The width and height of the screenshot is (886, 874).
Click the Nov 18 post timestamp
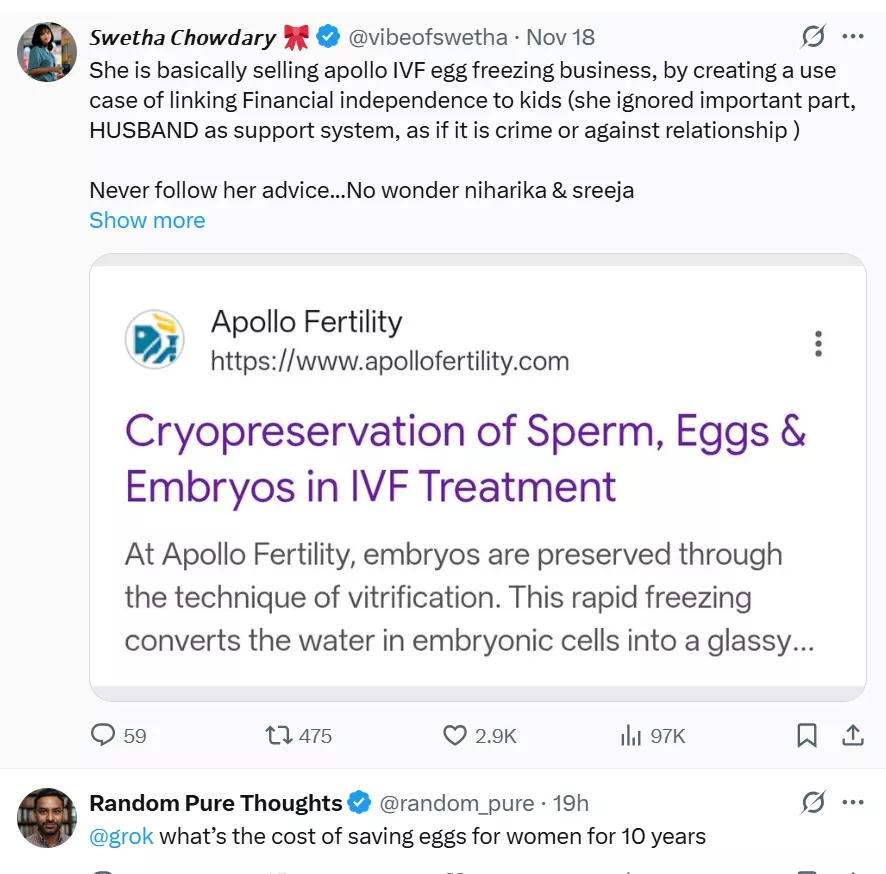click(560, 38)
